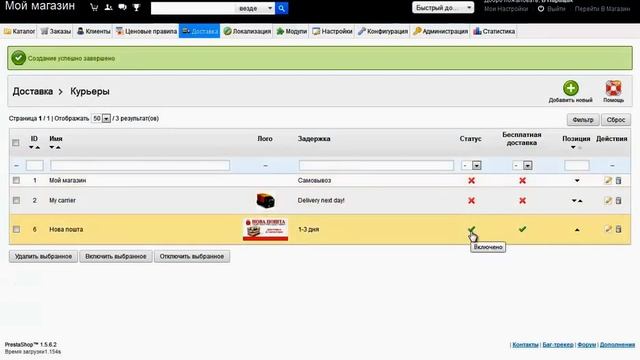Move My carrier up in position
Viewport: 640px width, 360px height.
point(580,201)
